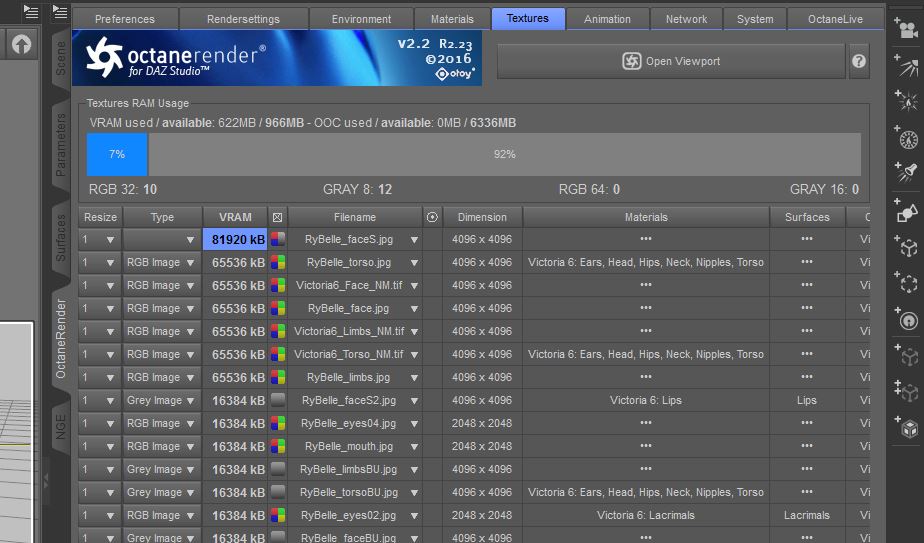Screen dimensions: 924x543
Task: Switch to the Rendersettings tab
Action: (243, 19)
